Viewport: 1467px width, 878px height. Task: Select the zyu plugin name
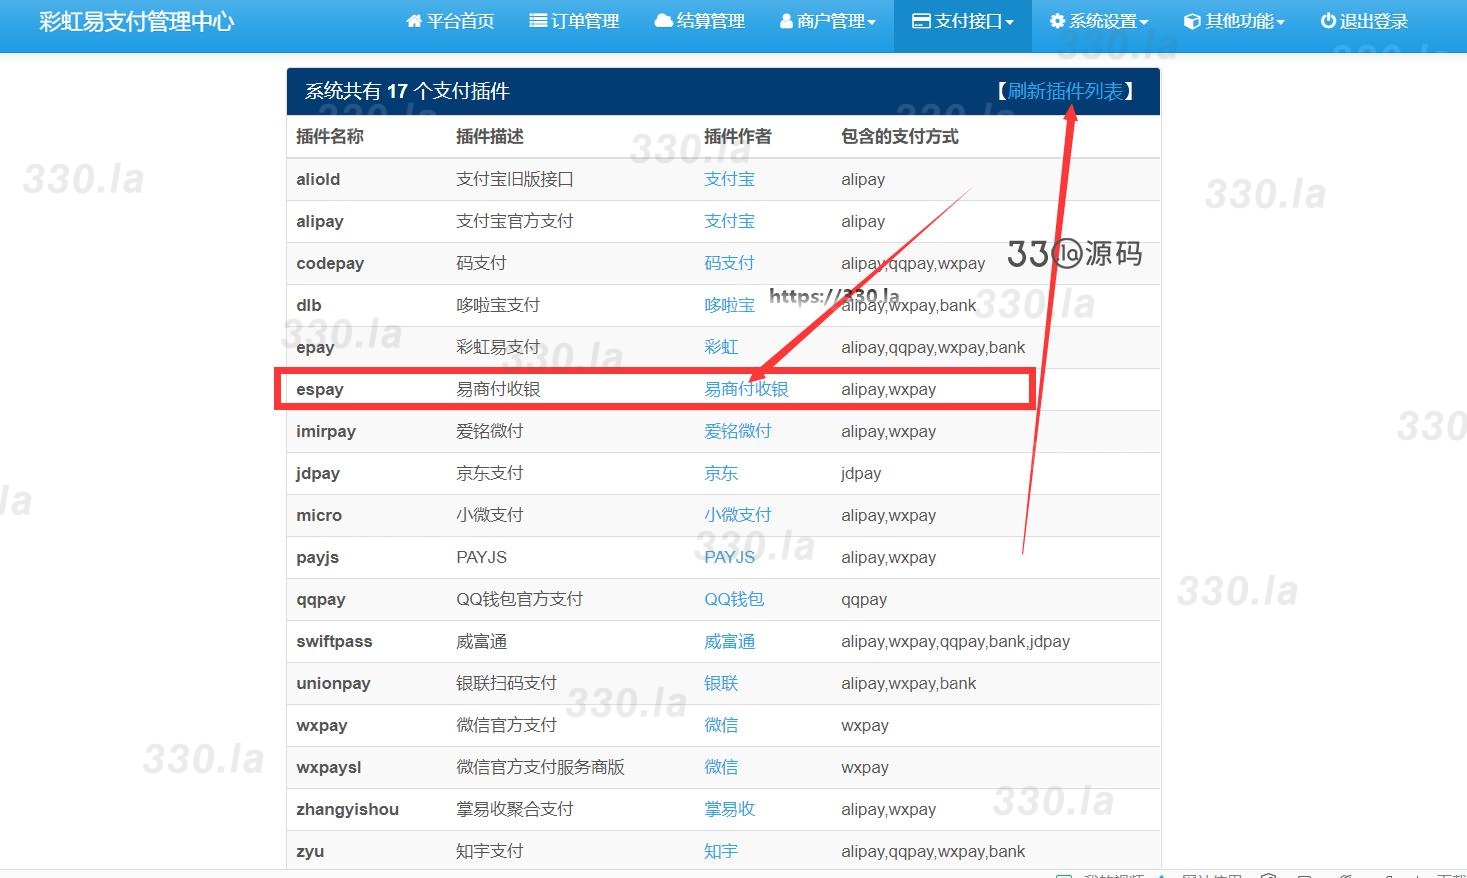310,851
